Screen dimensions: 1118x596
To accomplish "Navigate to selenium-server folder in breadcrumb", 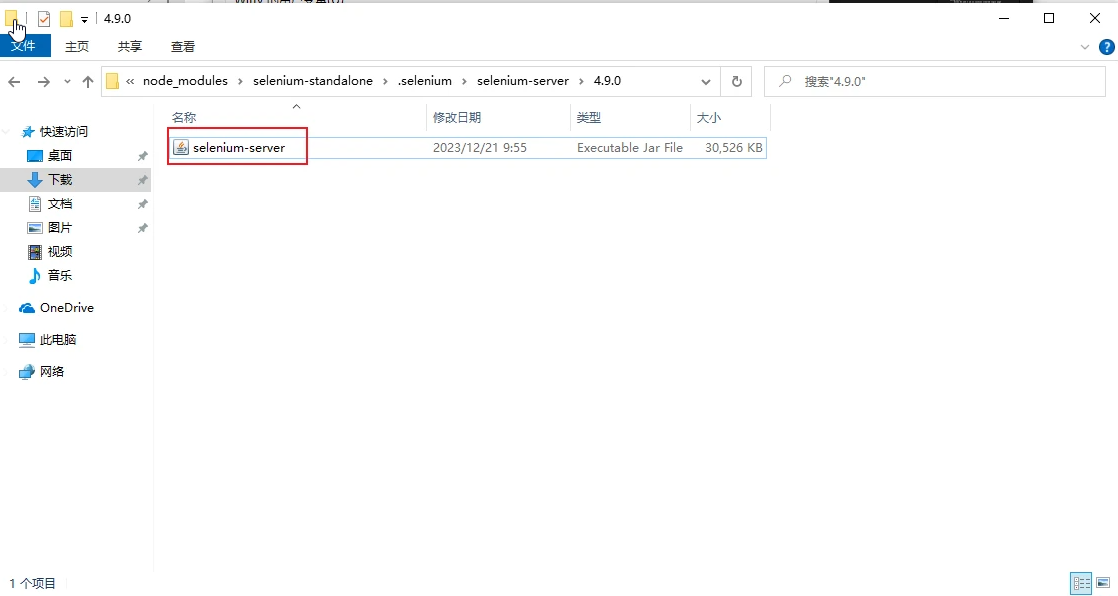I will point(523,81).
